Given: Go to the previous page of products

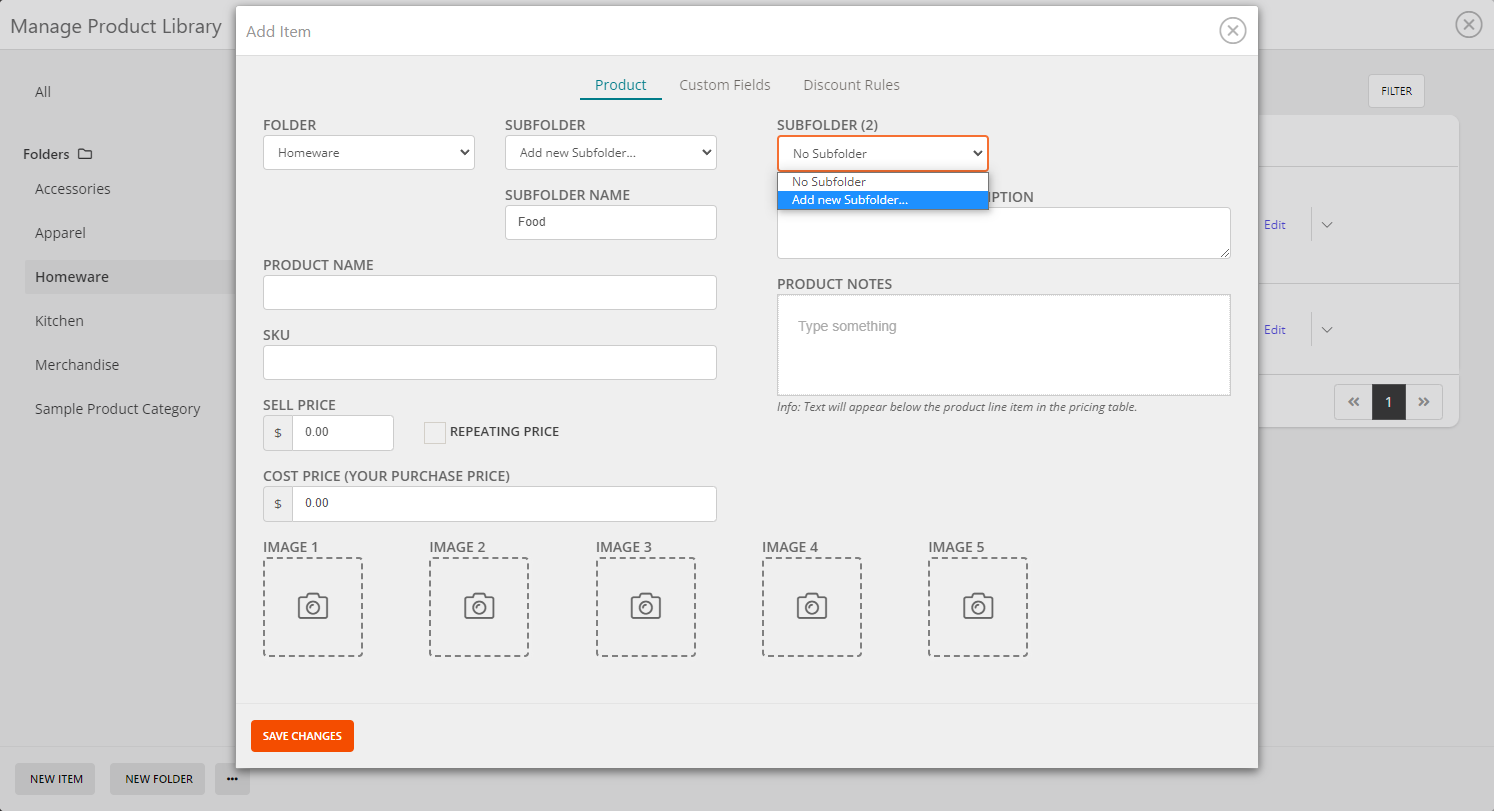Looking at the screenshot, I should click(x=1352, y=402).
